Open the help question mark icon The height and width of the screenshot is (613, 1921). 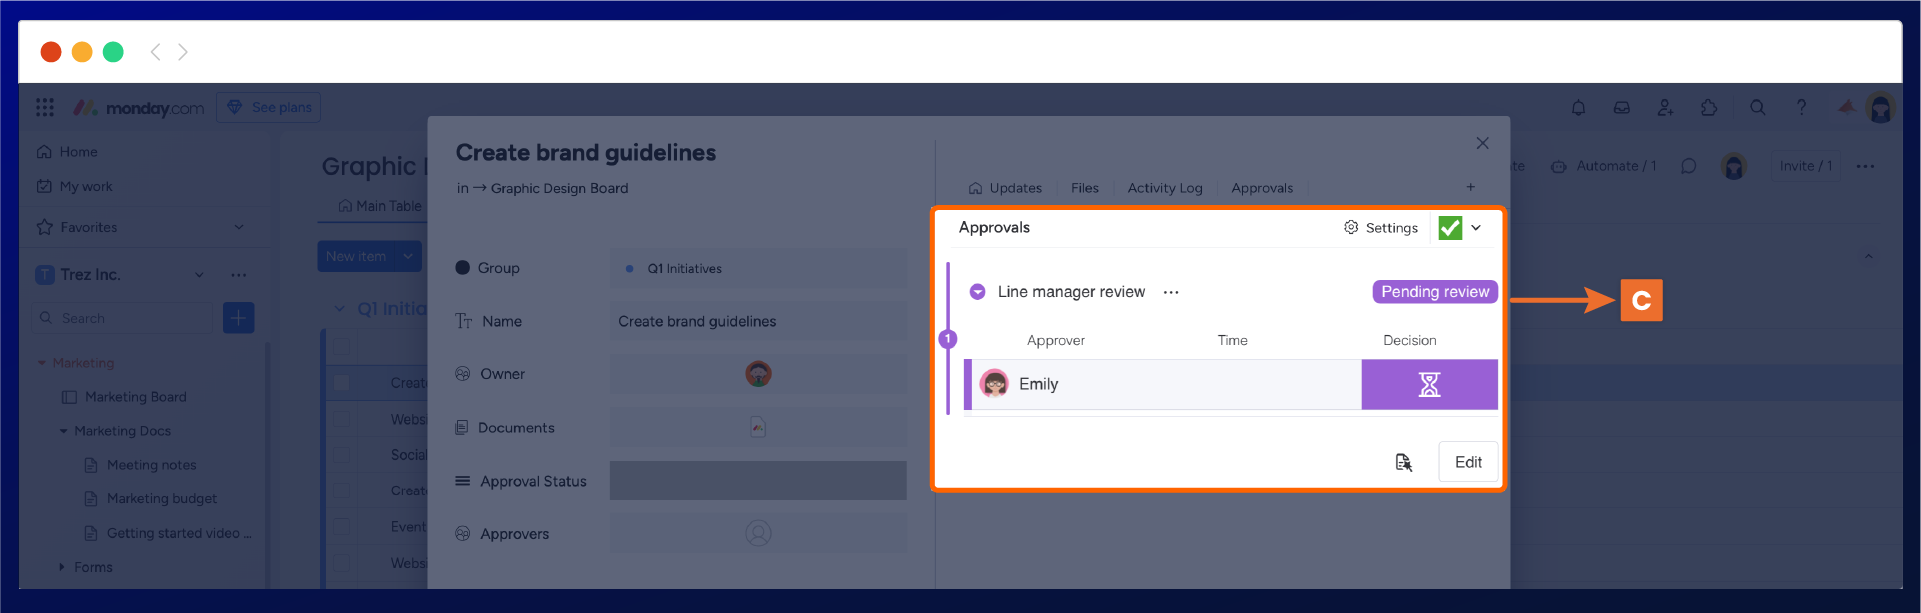pyautogui.click(x=1801, y=108)
